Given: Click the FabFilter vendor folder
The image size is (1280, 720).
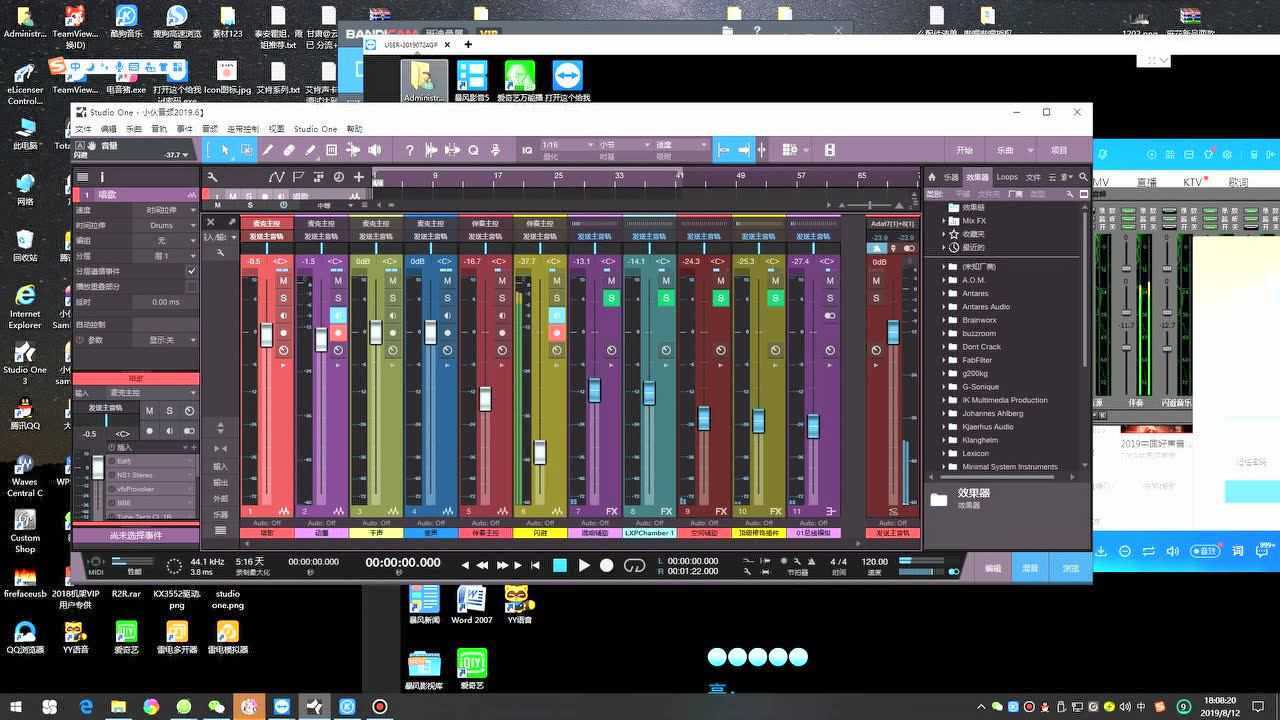Looking at the screenshot, I should point(977,360).
